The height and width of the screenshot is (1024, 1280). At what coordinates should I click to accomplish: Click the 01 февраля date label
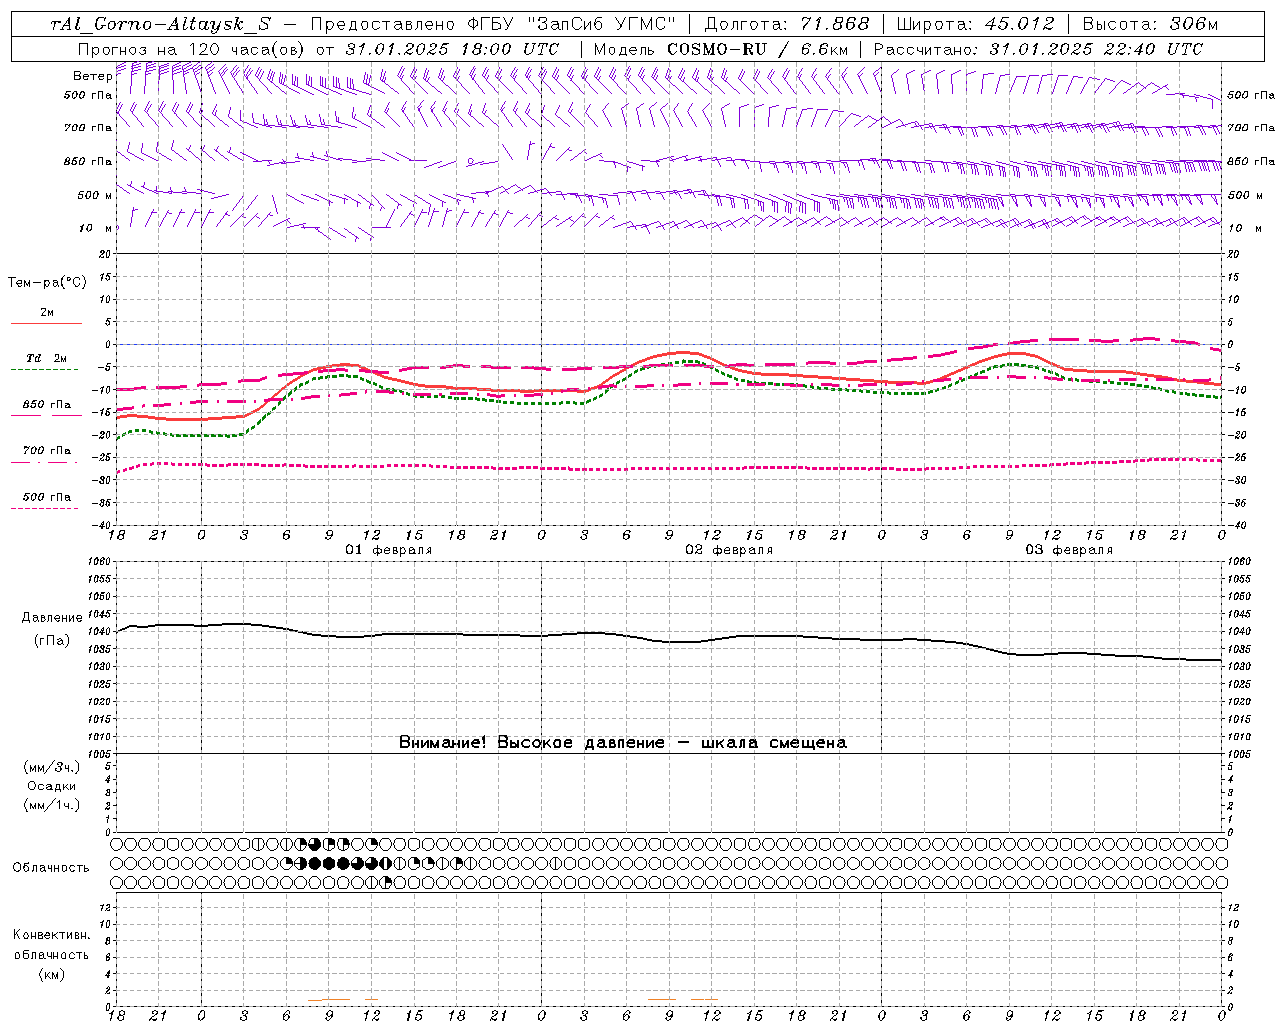click(389, 550)
